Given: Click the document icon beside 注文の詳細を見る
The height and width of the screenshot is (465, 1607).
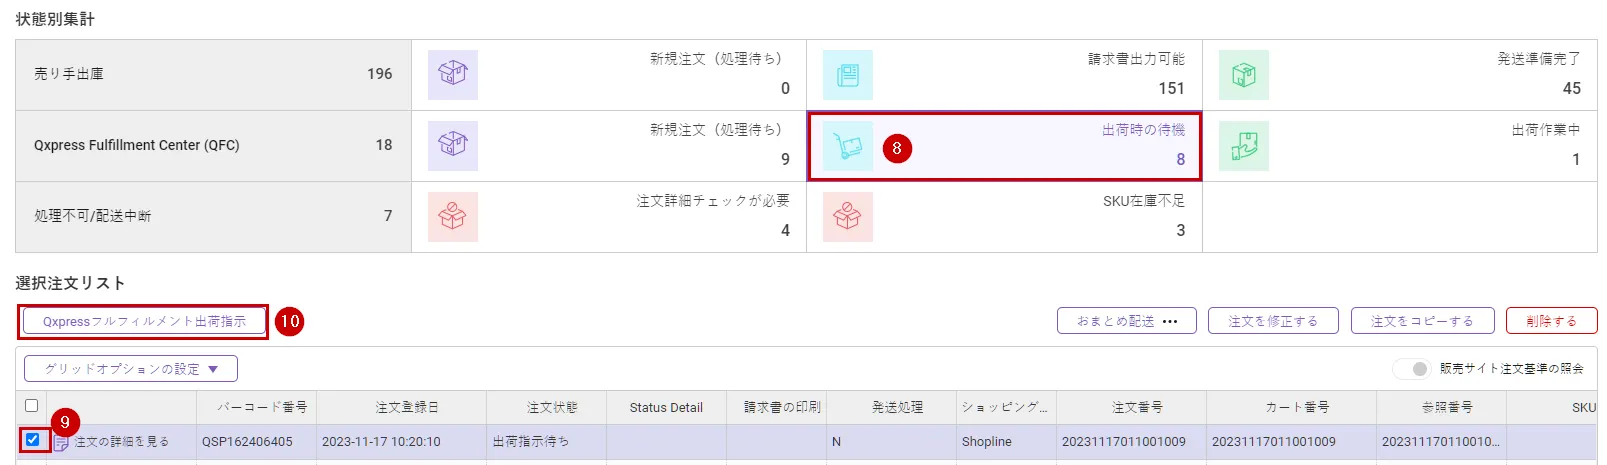Looking at the screenshot, I should (62, 442).
